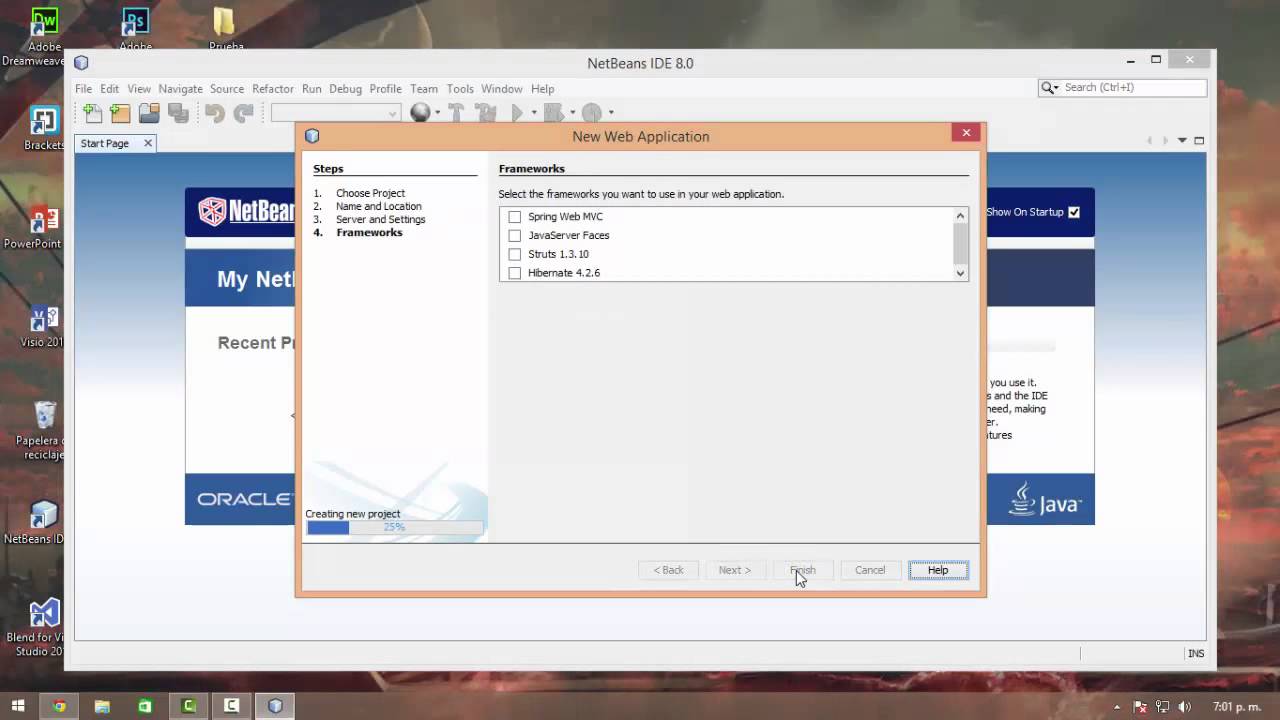
Task: Enable the Struts 1.3.10 framework checkbox
Action: point(515,255)
